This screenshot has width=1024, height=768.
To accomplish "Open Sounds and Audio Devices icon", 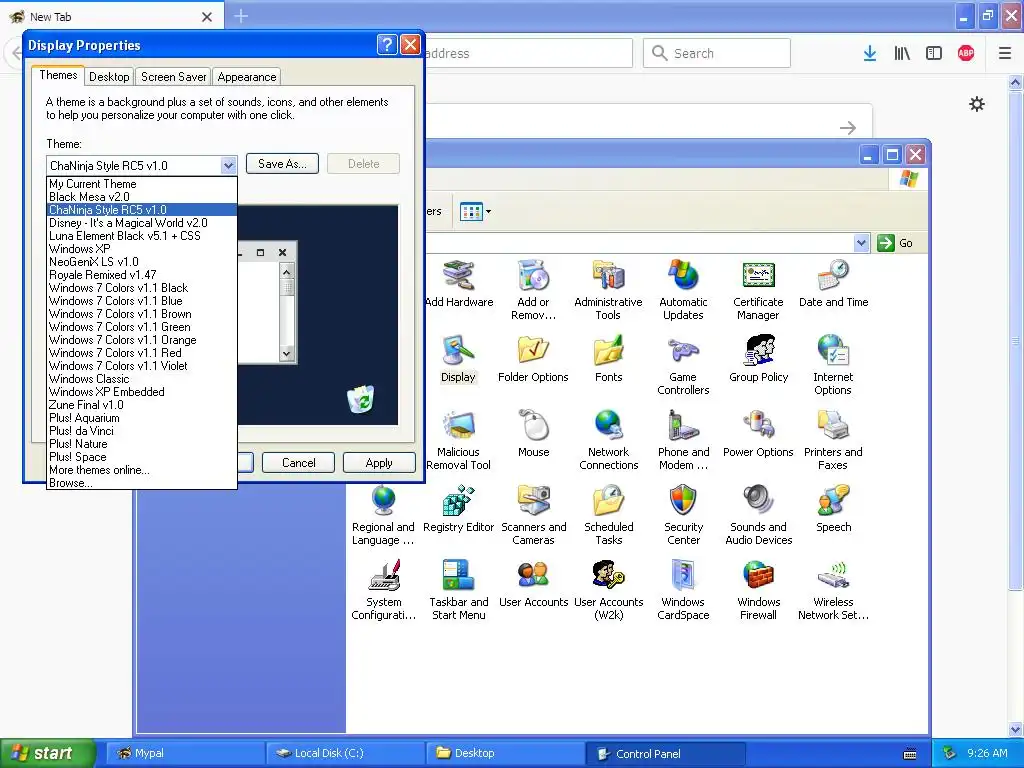I will point(758,515).
